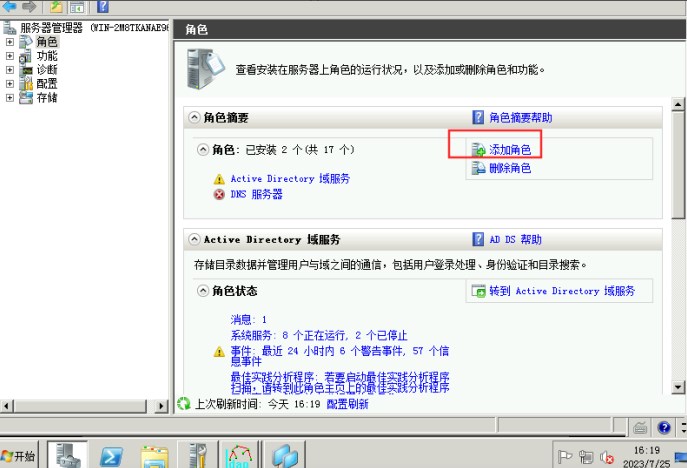Launch PowerShell from taskbar
This screenshot has width=687, height=468.
[x=111, y=457]
